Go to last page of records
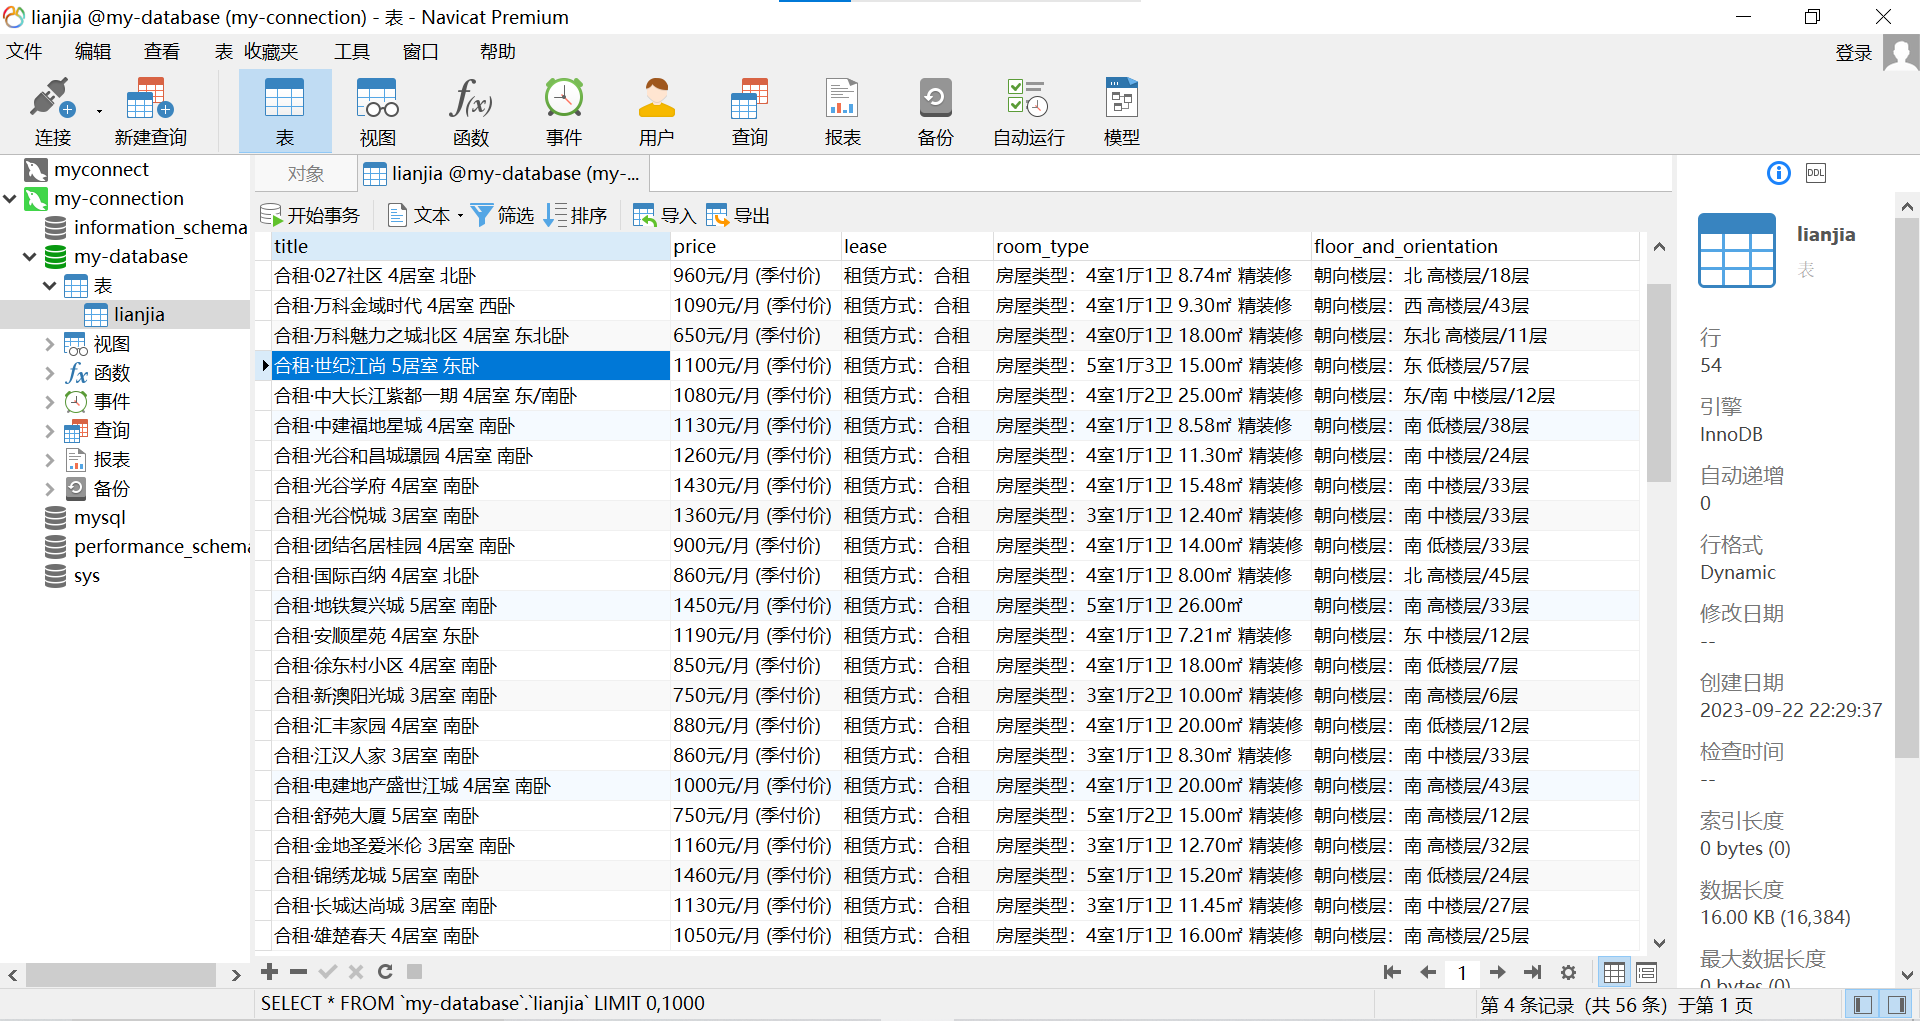The image size is (1920, 1021). (1532, 972)
